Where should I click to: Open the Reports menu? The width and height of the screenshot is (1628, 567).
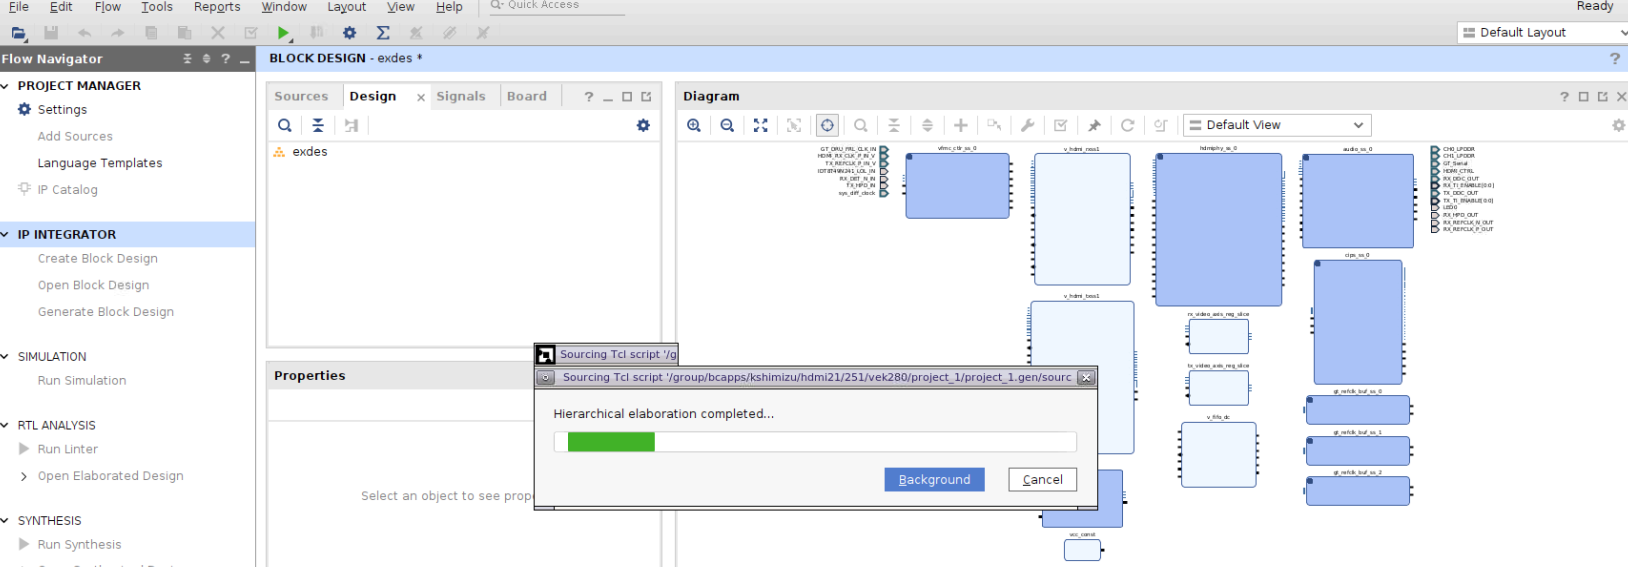(217, 7)
